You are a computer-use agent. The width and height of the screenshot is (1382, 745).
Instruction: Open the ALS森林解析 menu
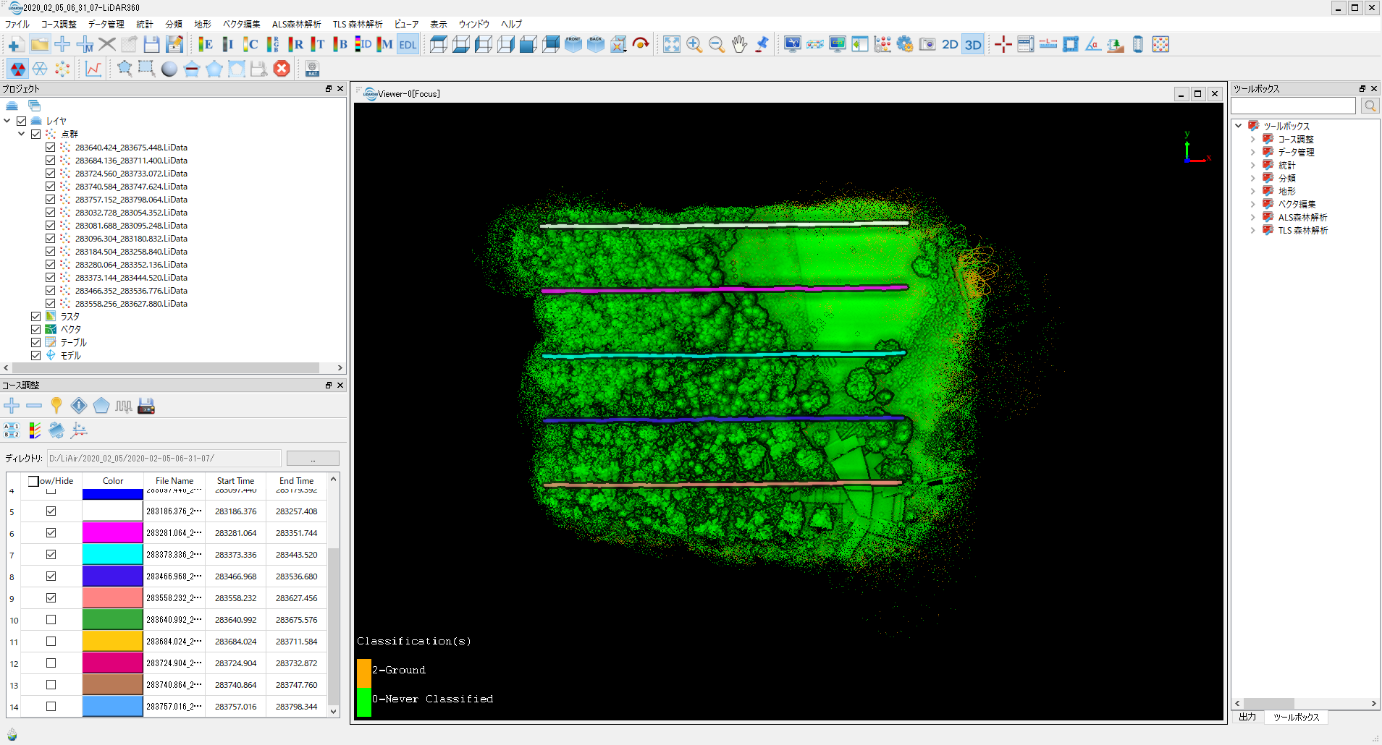297,23
